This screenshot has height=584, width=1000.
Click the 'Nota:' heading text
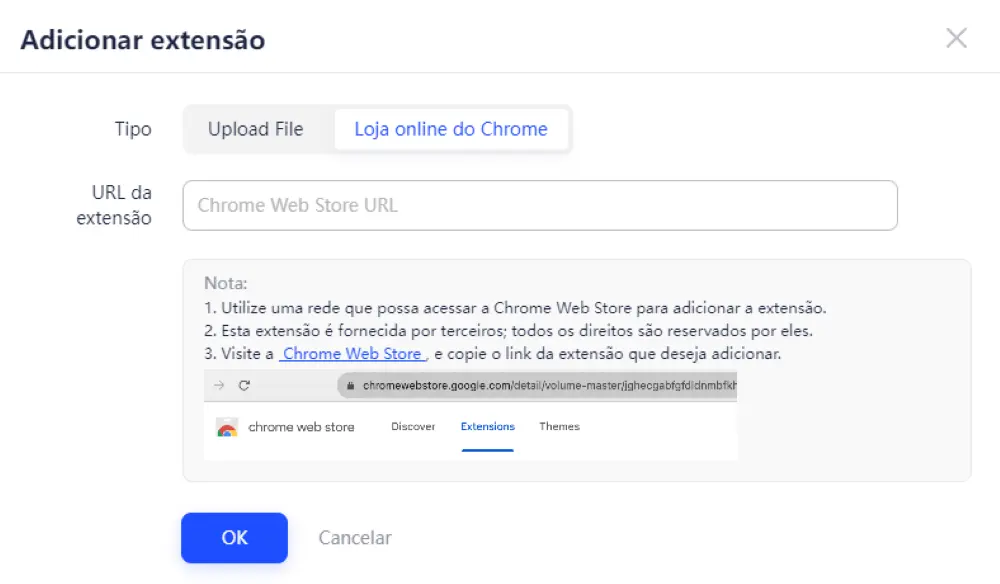(226, 283)
